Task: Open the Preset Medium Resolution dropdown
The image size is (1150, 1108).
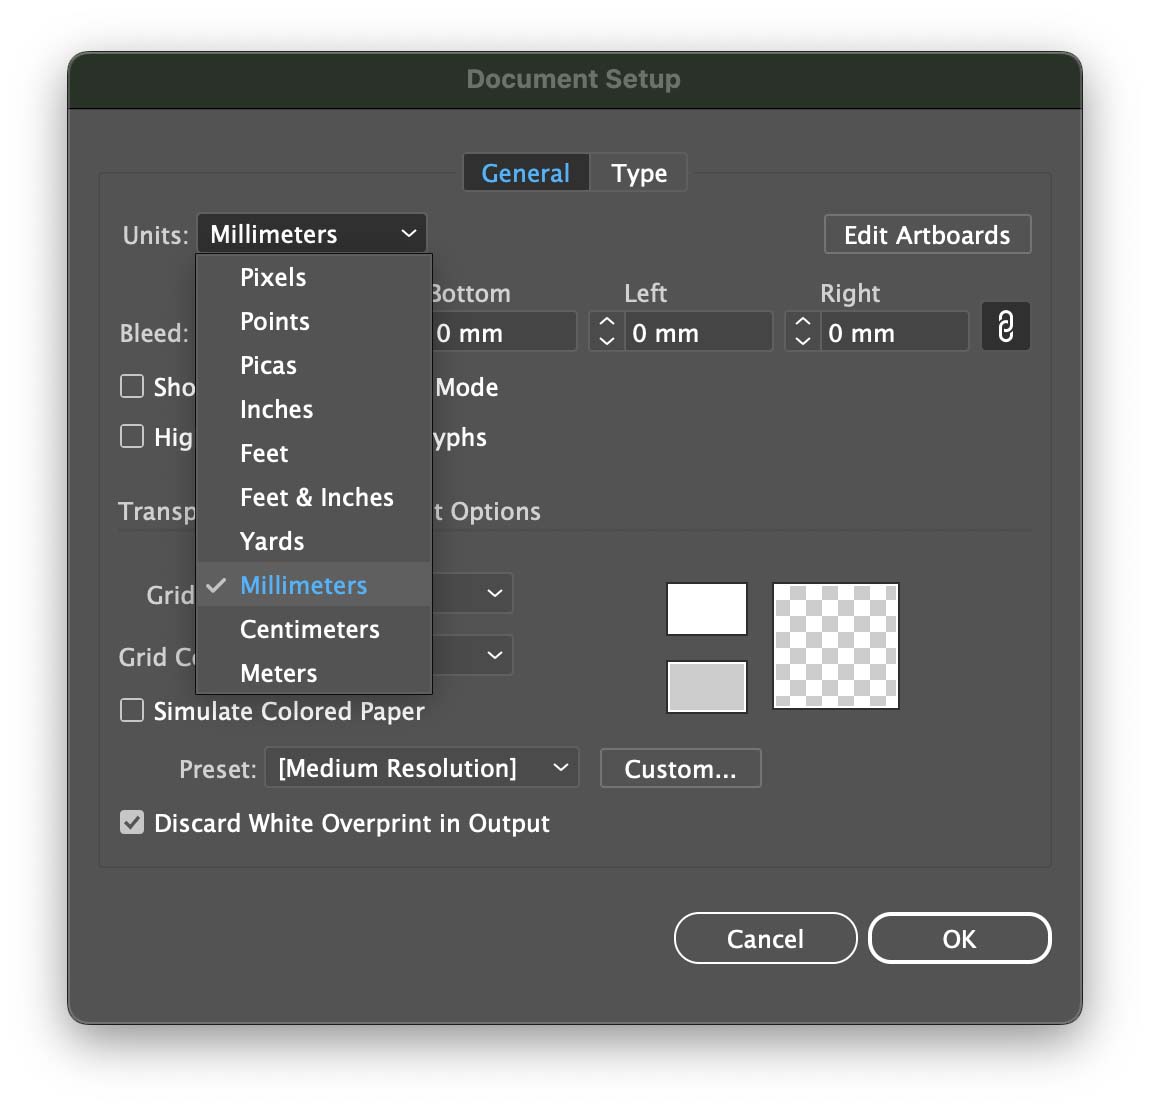Action: tap(421, 768)
